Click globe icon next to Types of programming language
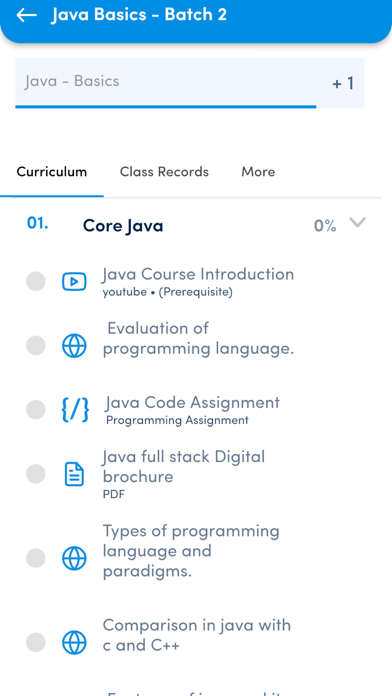Image resolution: width=392 pixels, height=696 pixels. 74,558
